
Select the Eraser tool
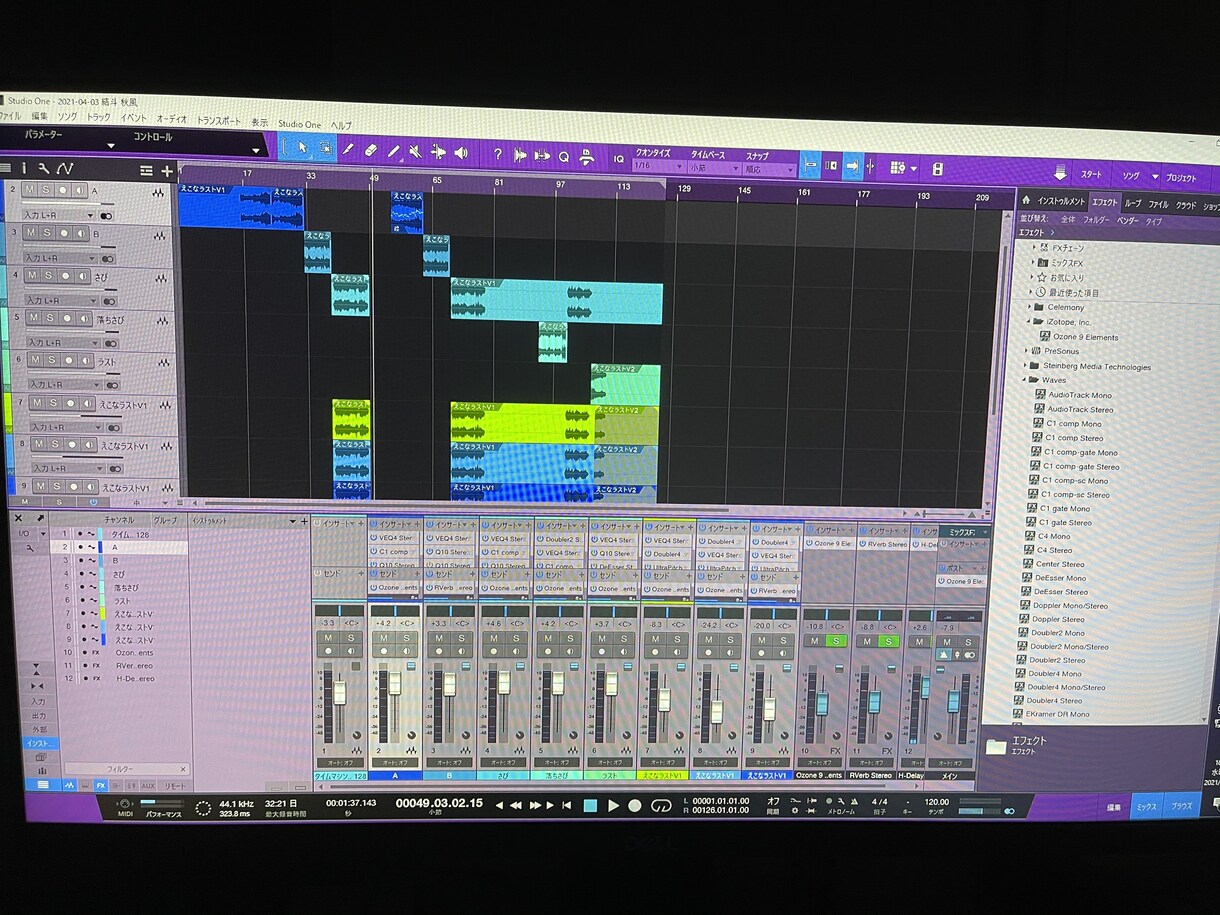370,150
